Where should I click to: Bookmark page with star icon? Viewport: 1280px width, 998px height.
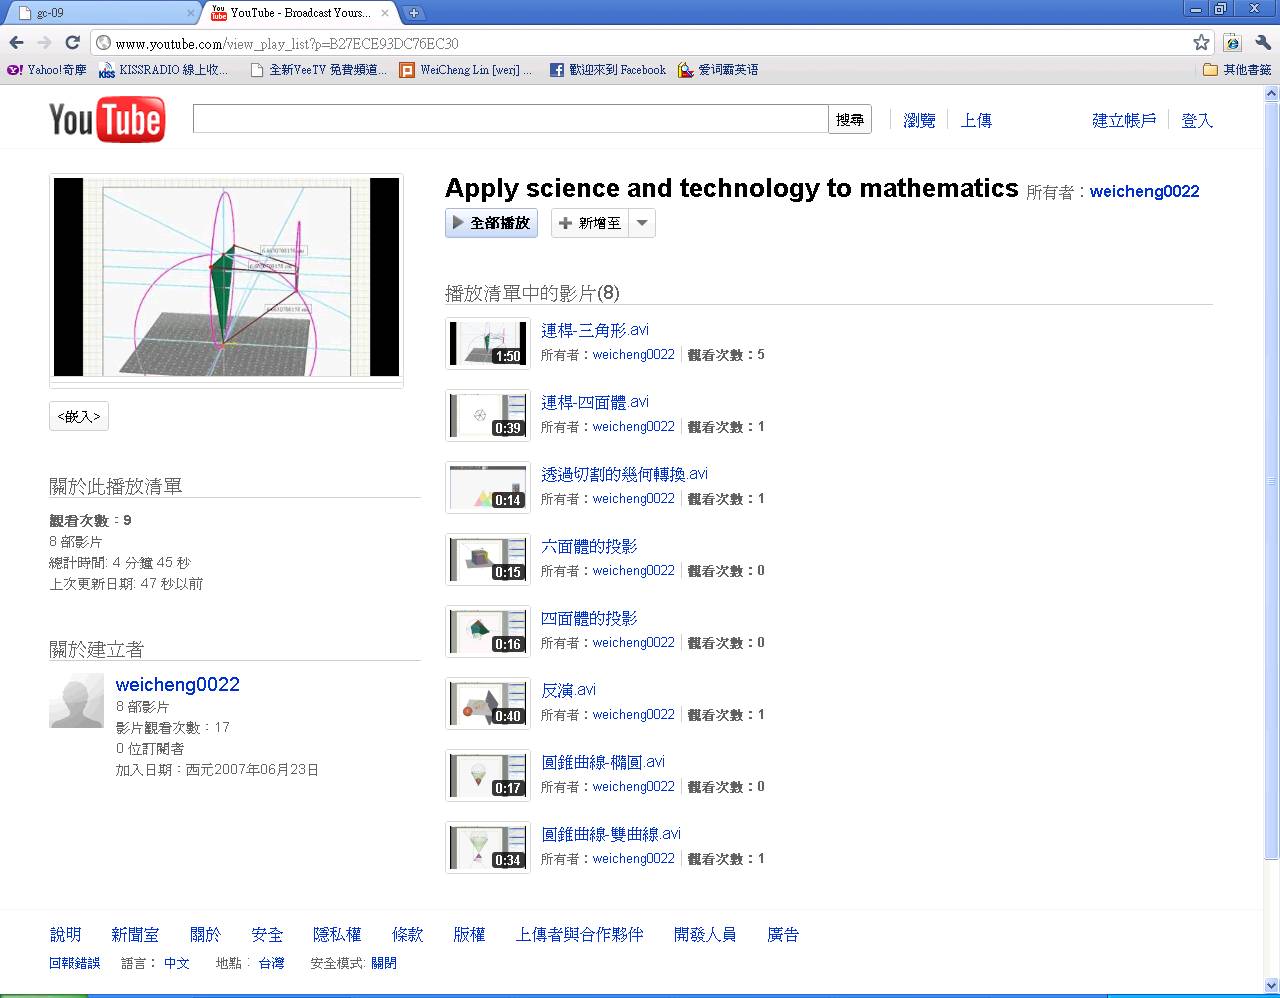(x=1201, y=43)
